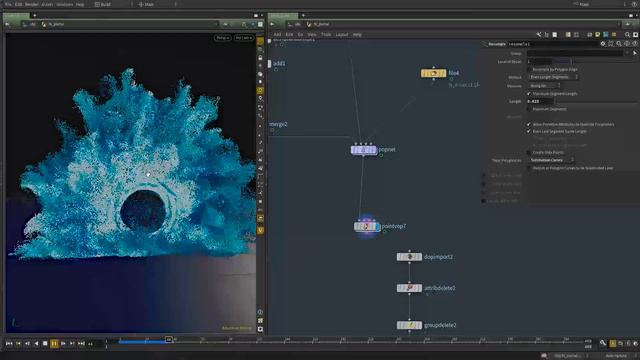Open the viewport Persp camera dropdown
640x360 pixels.
[x=222, y=38]
